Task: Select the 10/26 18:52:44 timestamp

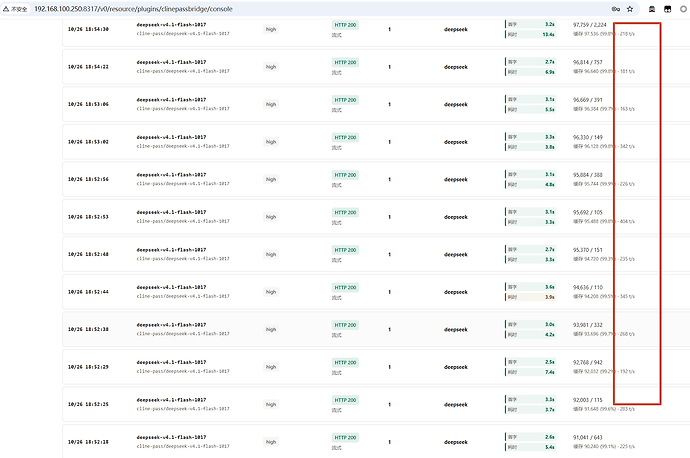Action: click(x=88, y=292)
